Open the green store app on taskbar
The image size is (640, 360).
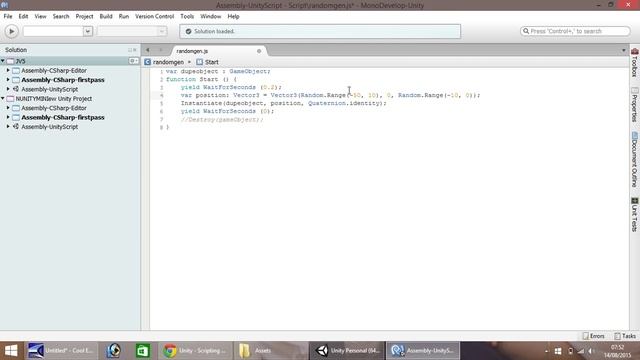click(x=142, y=351)
